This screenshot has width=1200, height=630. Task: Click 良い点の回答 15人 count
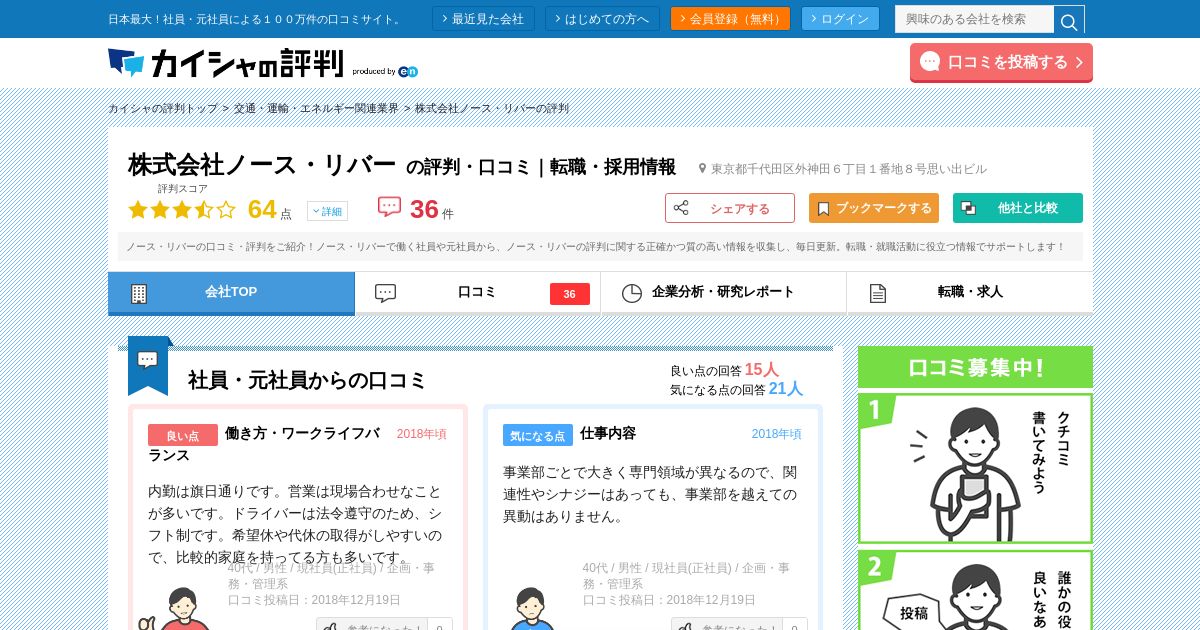tap(724, 369)
